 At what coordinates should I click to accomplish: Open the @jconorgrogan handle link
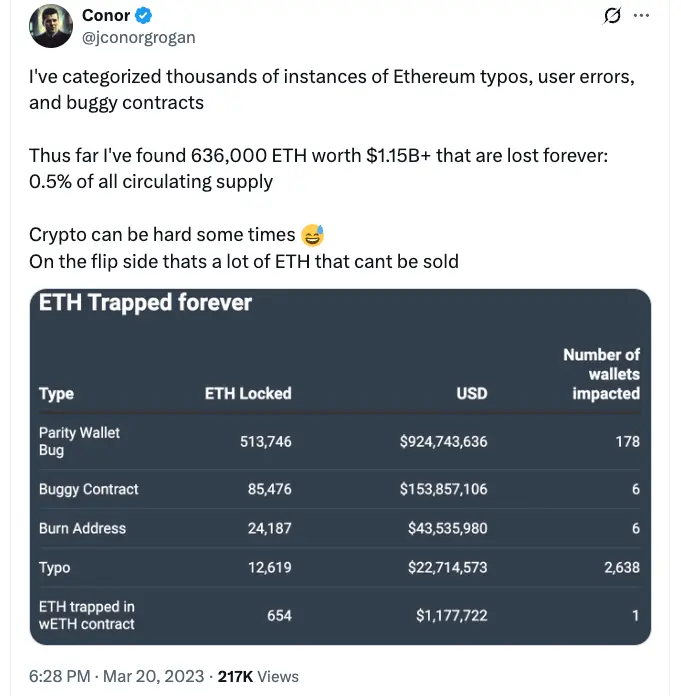tap(138, 37)
